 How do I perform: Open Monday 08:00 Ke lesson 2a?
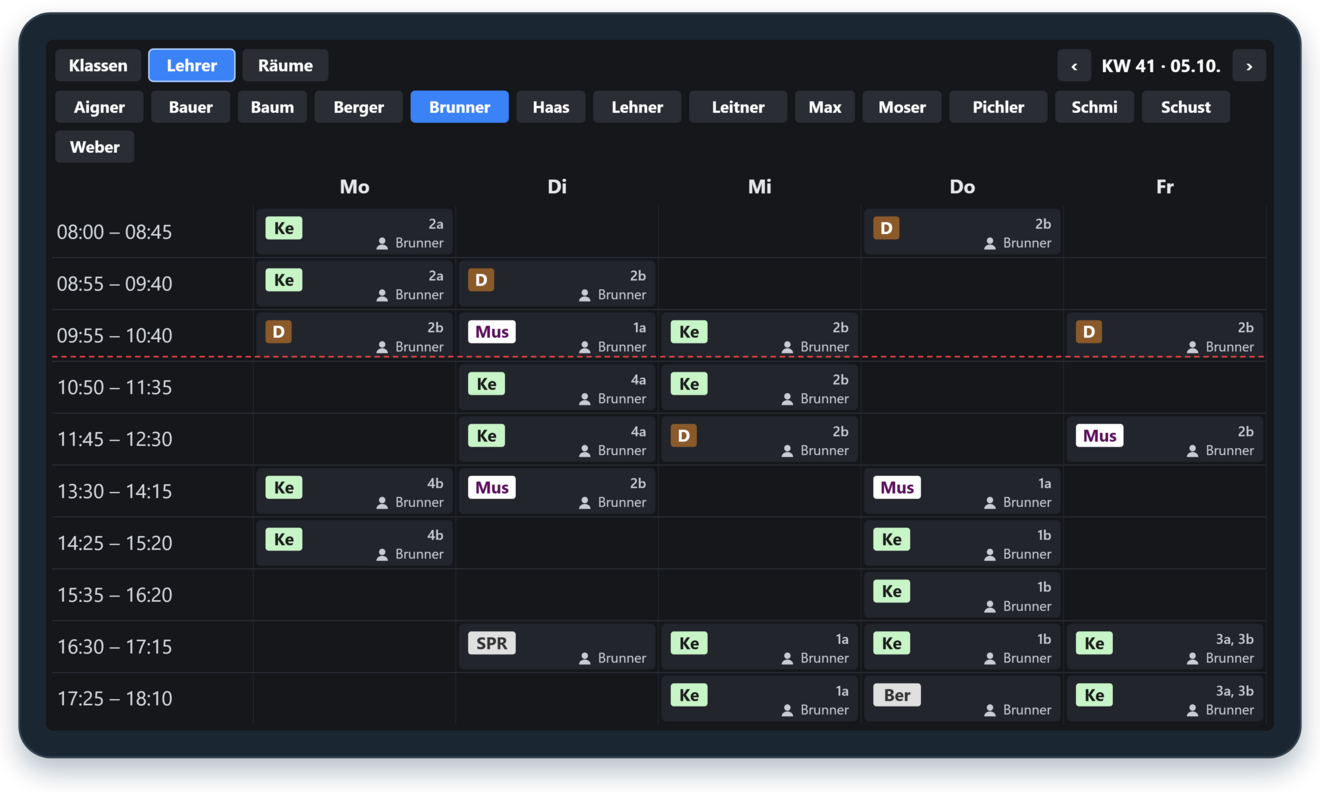pos(355,232)
